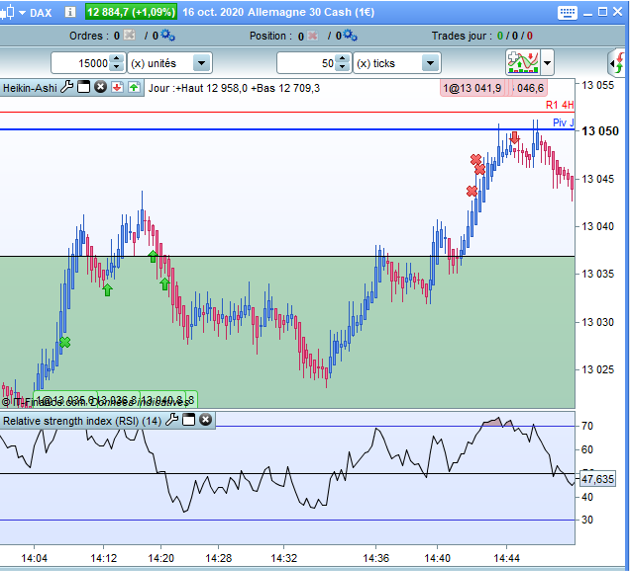Click the RSI panel window icon

pos(188,420)
